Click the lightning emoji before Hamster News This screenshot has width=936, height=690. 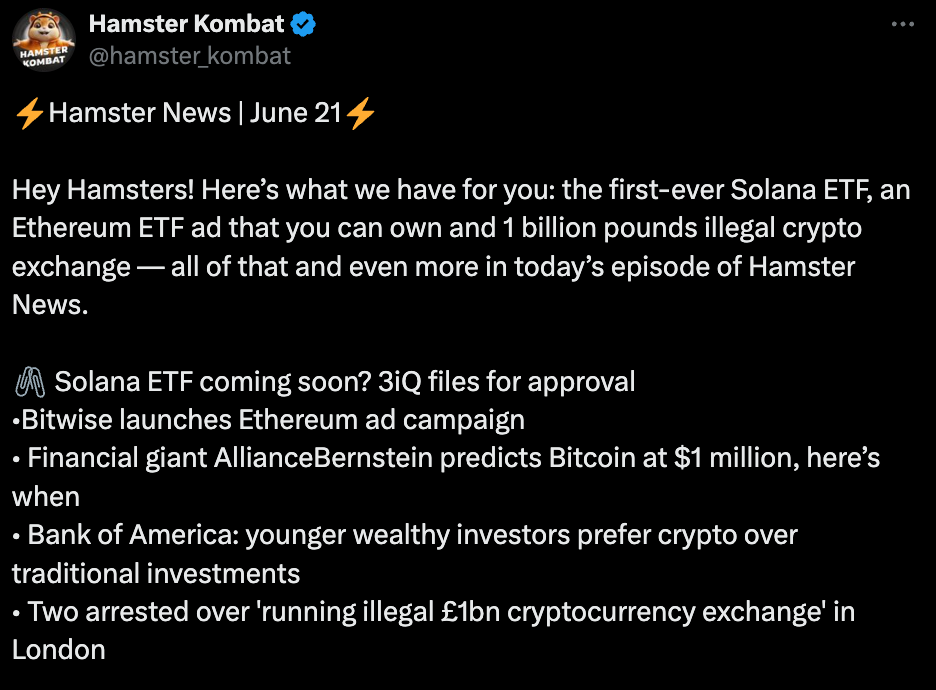pos(29,113)
